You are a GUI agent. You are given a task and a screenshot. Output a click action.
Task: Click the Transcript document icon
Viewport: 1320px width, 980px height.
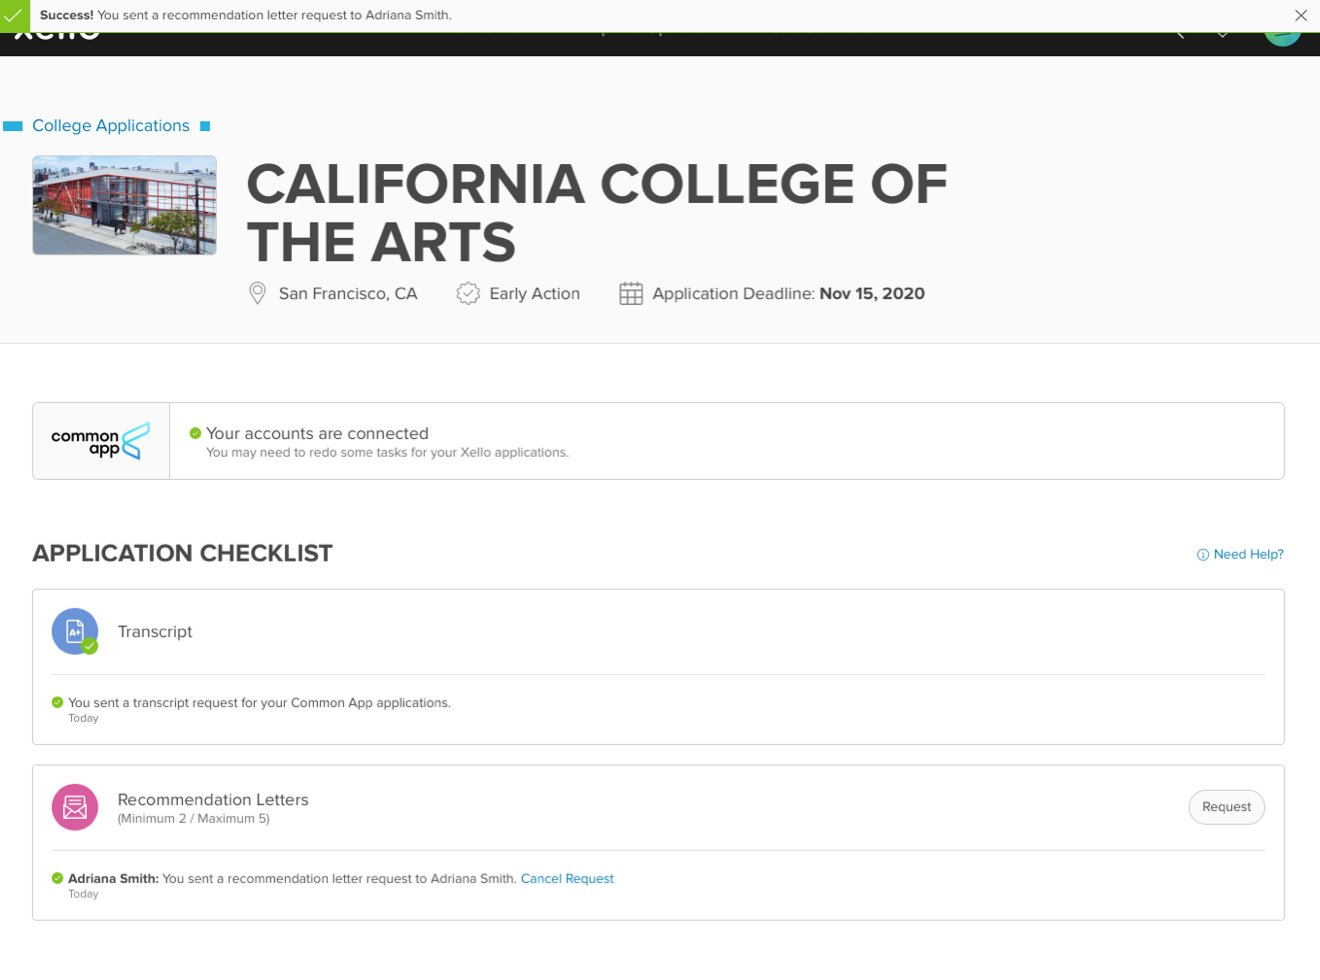[75, 631]
